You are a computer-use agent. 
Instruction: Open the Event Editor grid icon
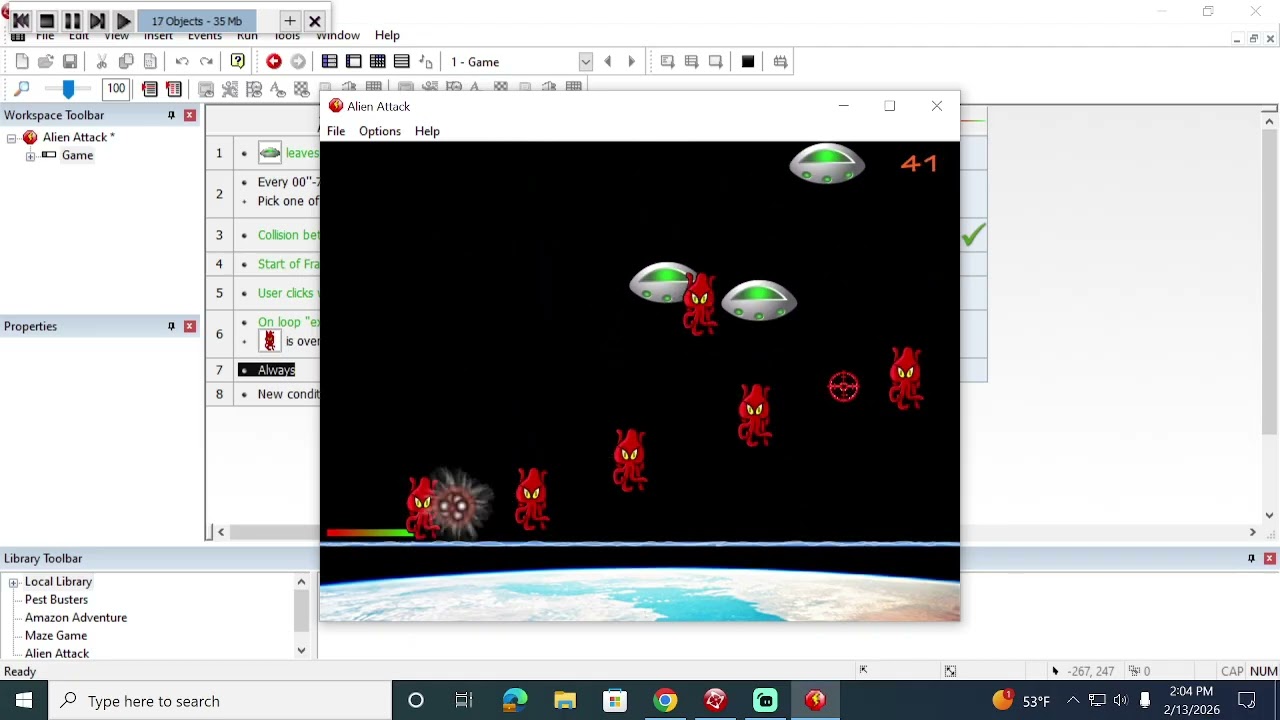pos(378,62)
